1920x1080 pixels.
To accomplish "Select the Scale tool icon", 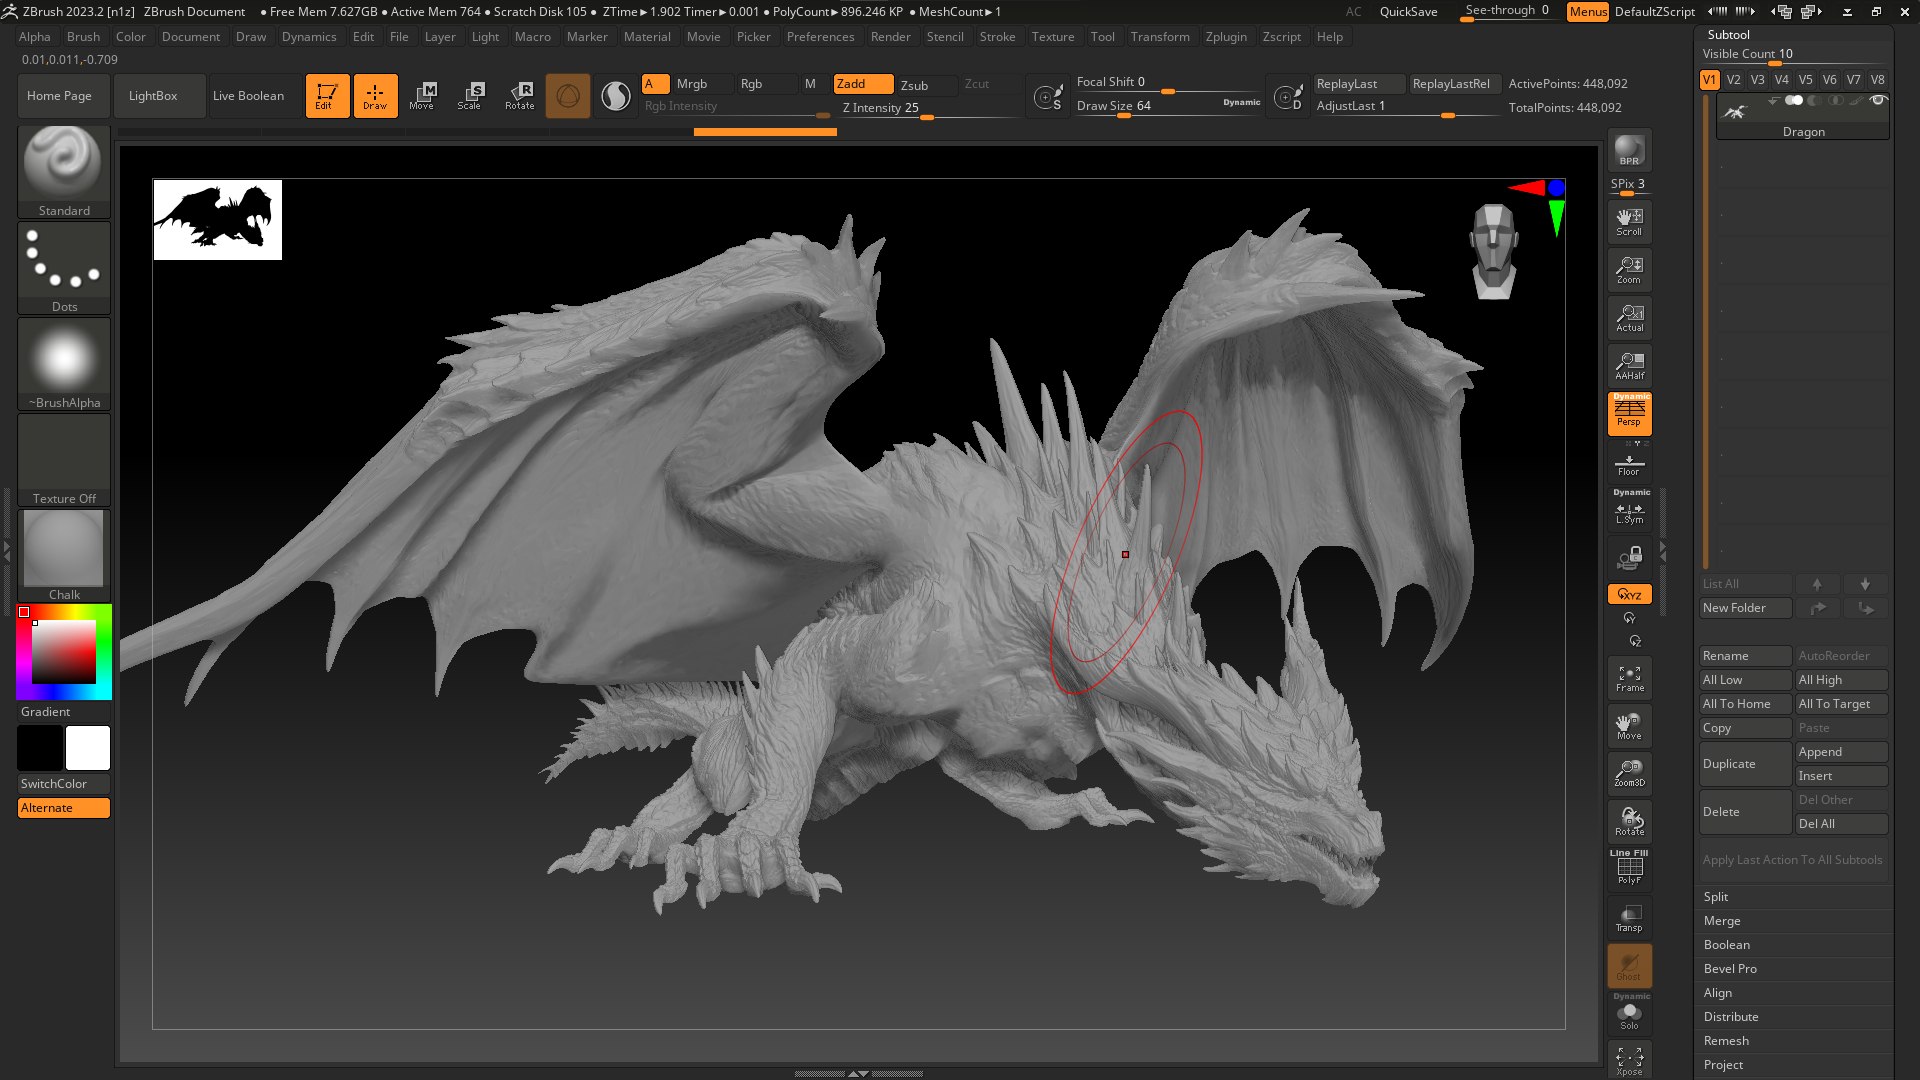I will pyautogui.click(x=470, y=96).
